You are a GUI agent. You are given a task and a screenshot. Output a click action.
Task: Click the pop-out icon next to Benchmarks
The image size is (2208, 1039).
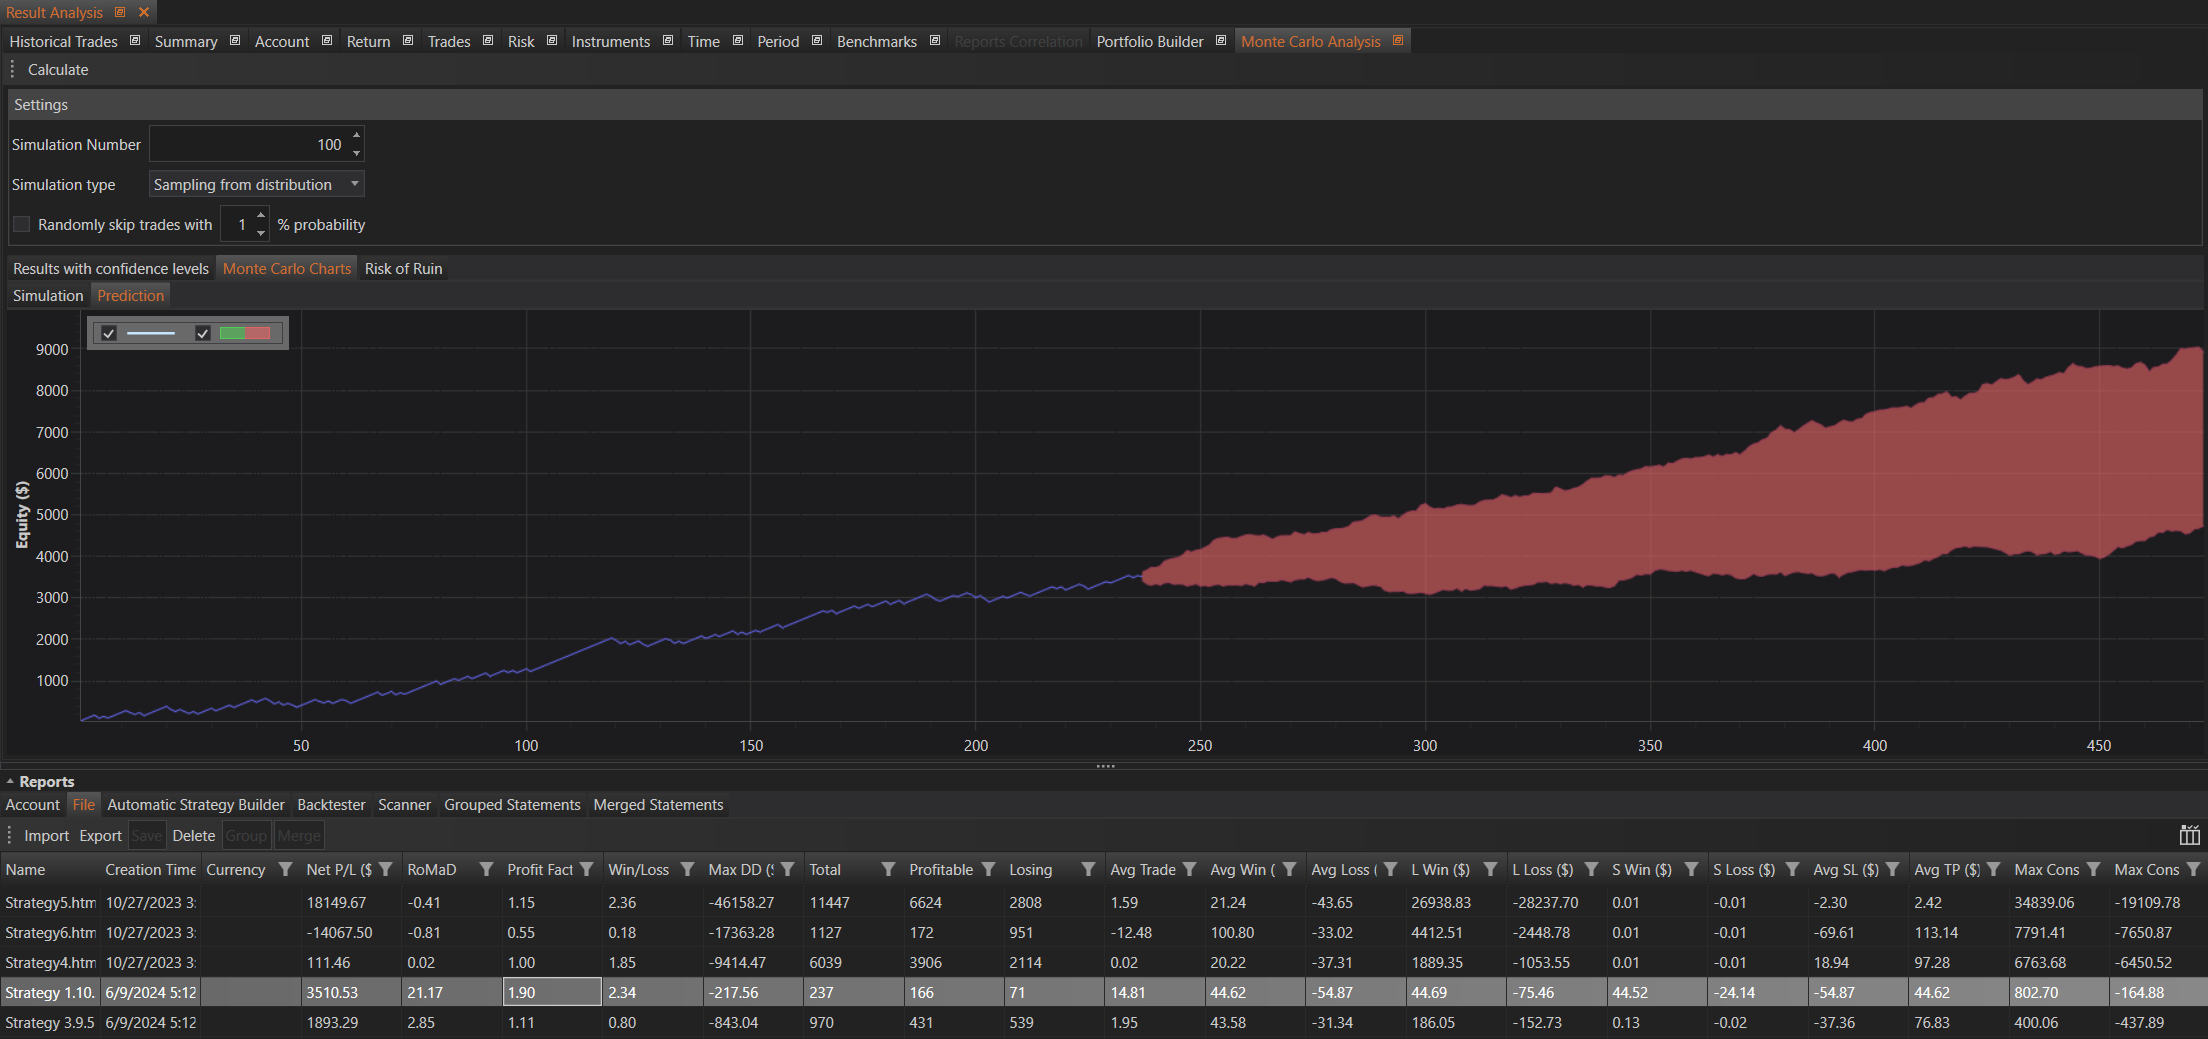(x=935, y=41)
